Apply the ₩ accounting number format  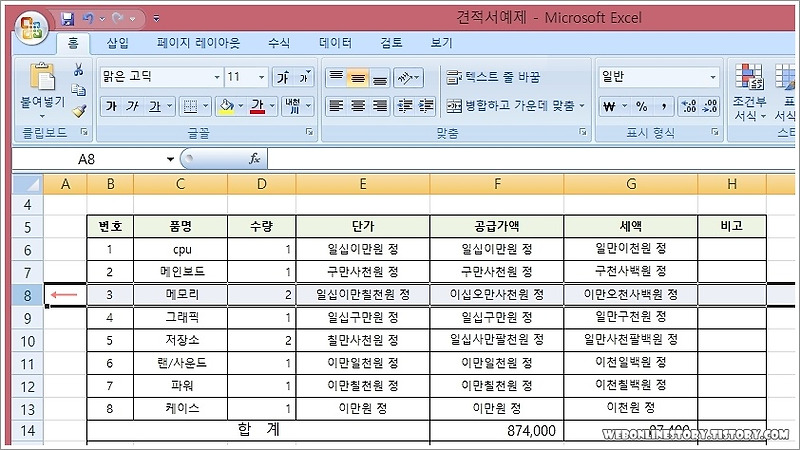point(609,107)
